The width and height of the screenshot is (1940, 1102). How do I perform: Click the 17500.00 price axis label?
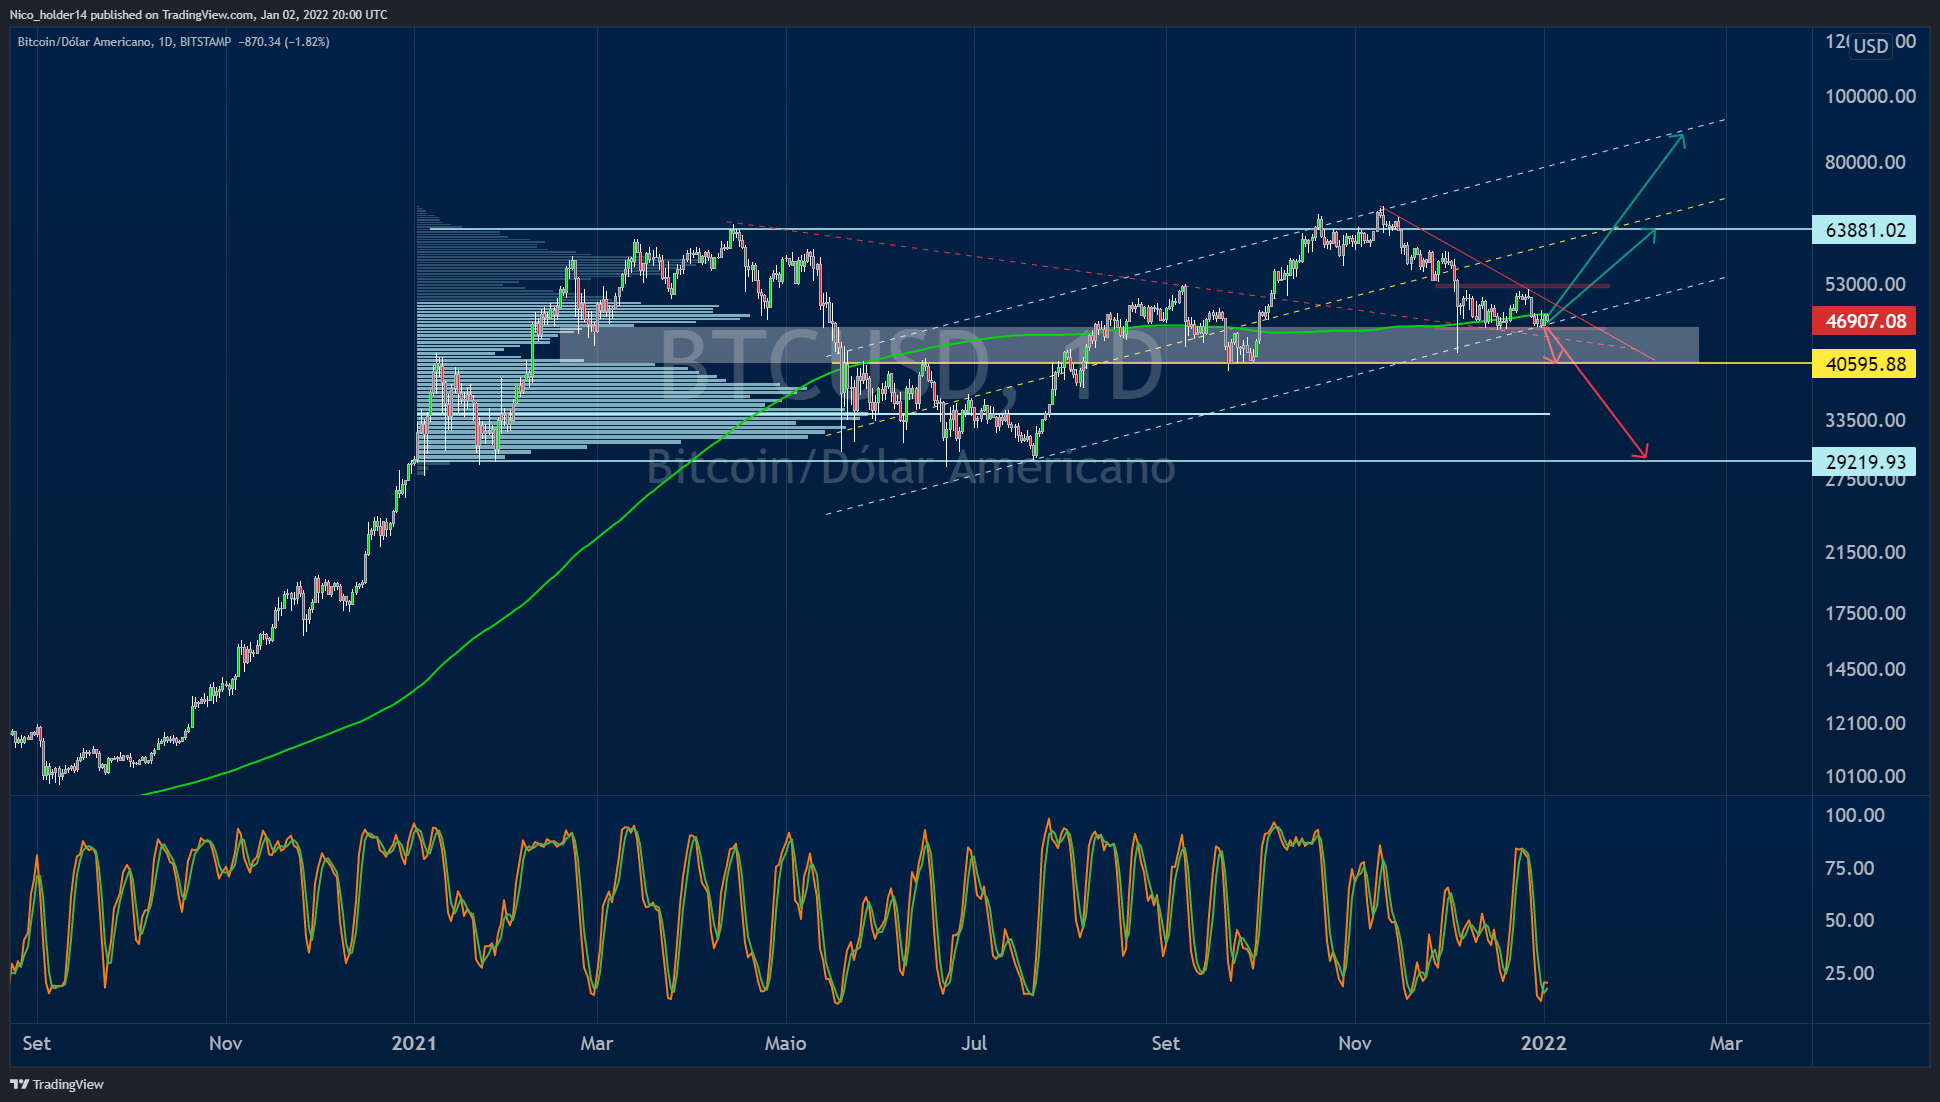(x=1865, y=613)
